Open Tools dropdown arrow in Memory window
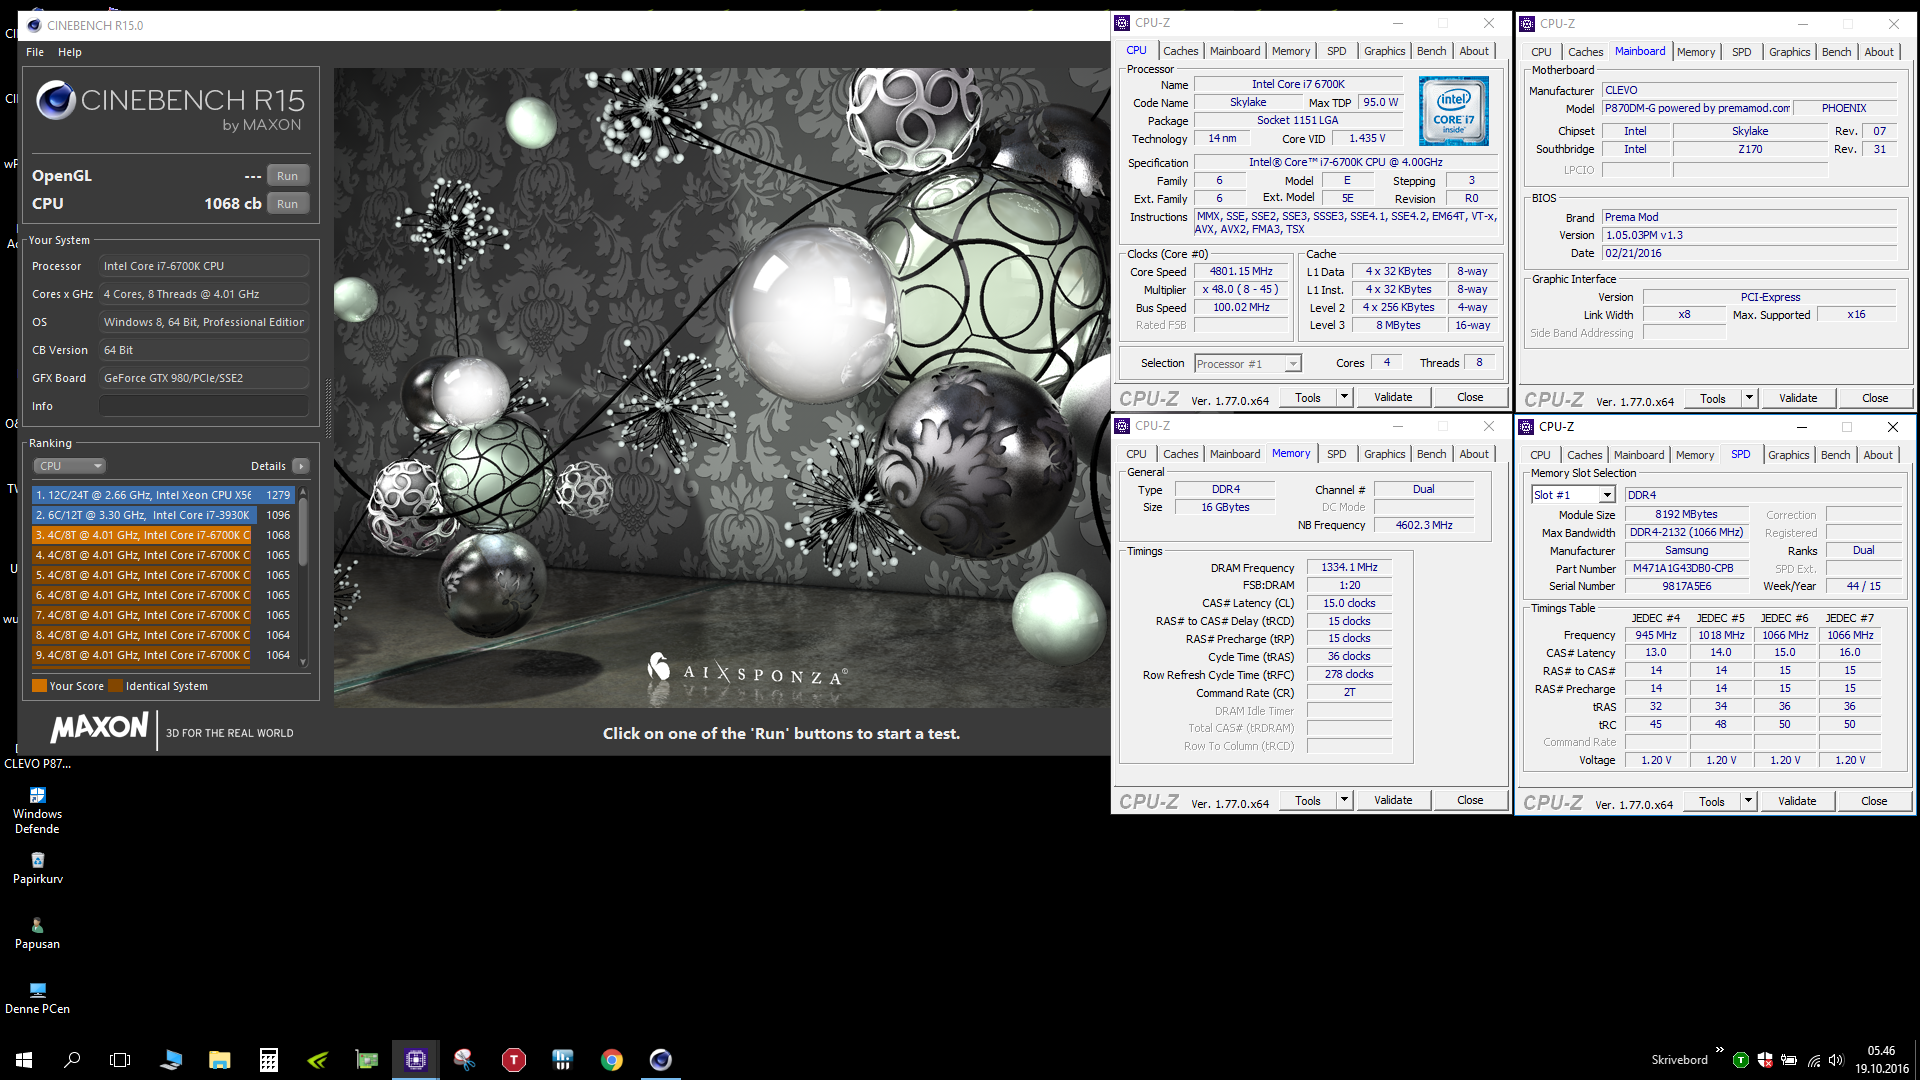The width and height of the screenshot is (1920, 1080). click(x=1344, y=800)
